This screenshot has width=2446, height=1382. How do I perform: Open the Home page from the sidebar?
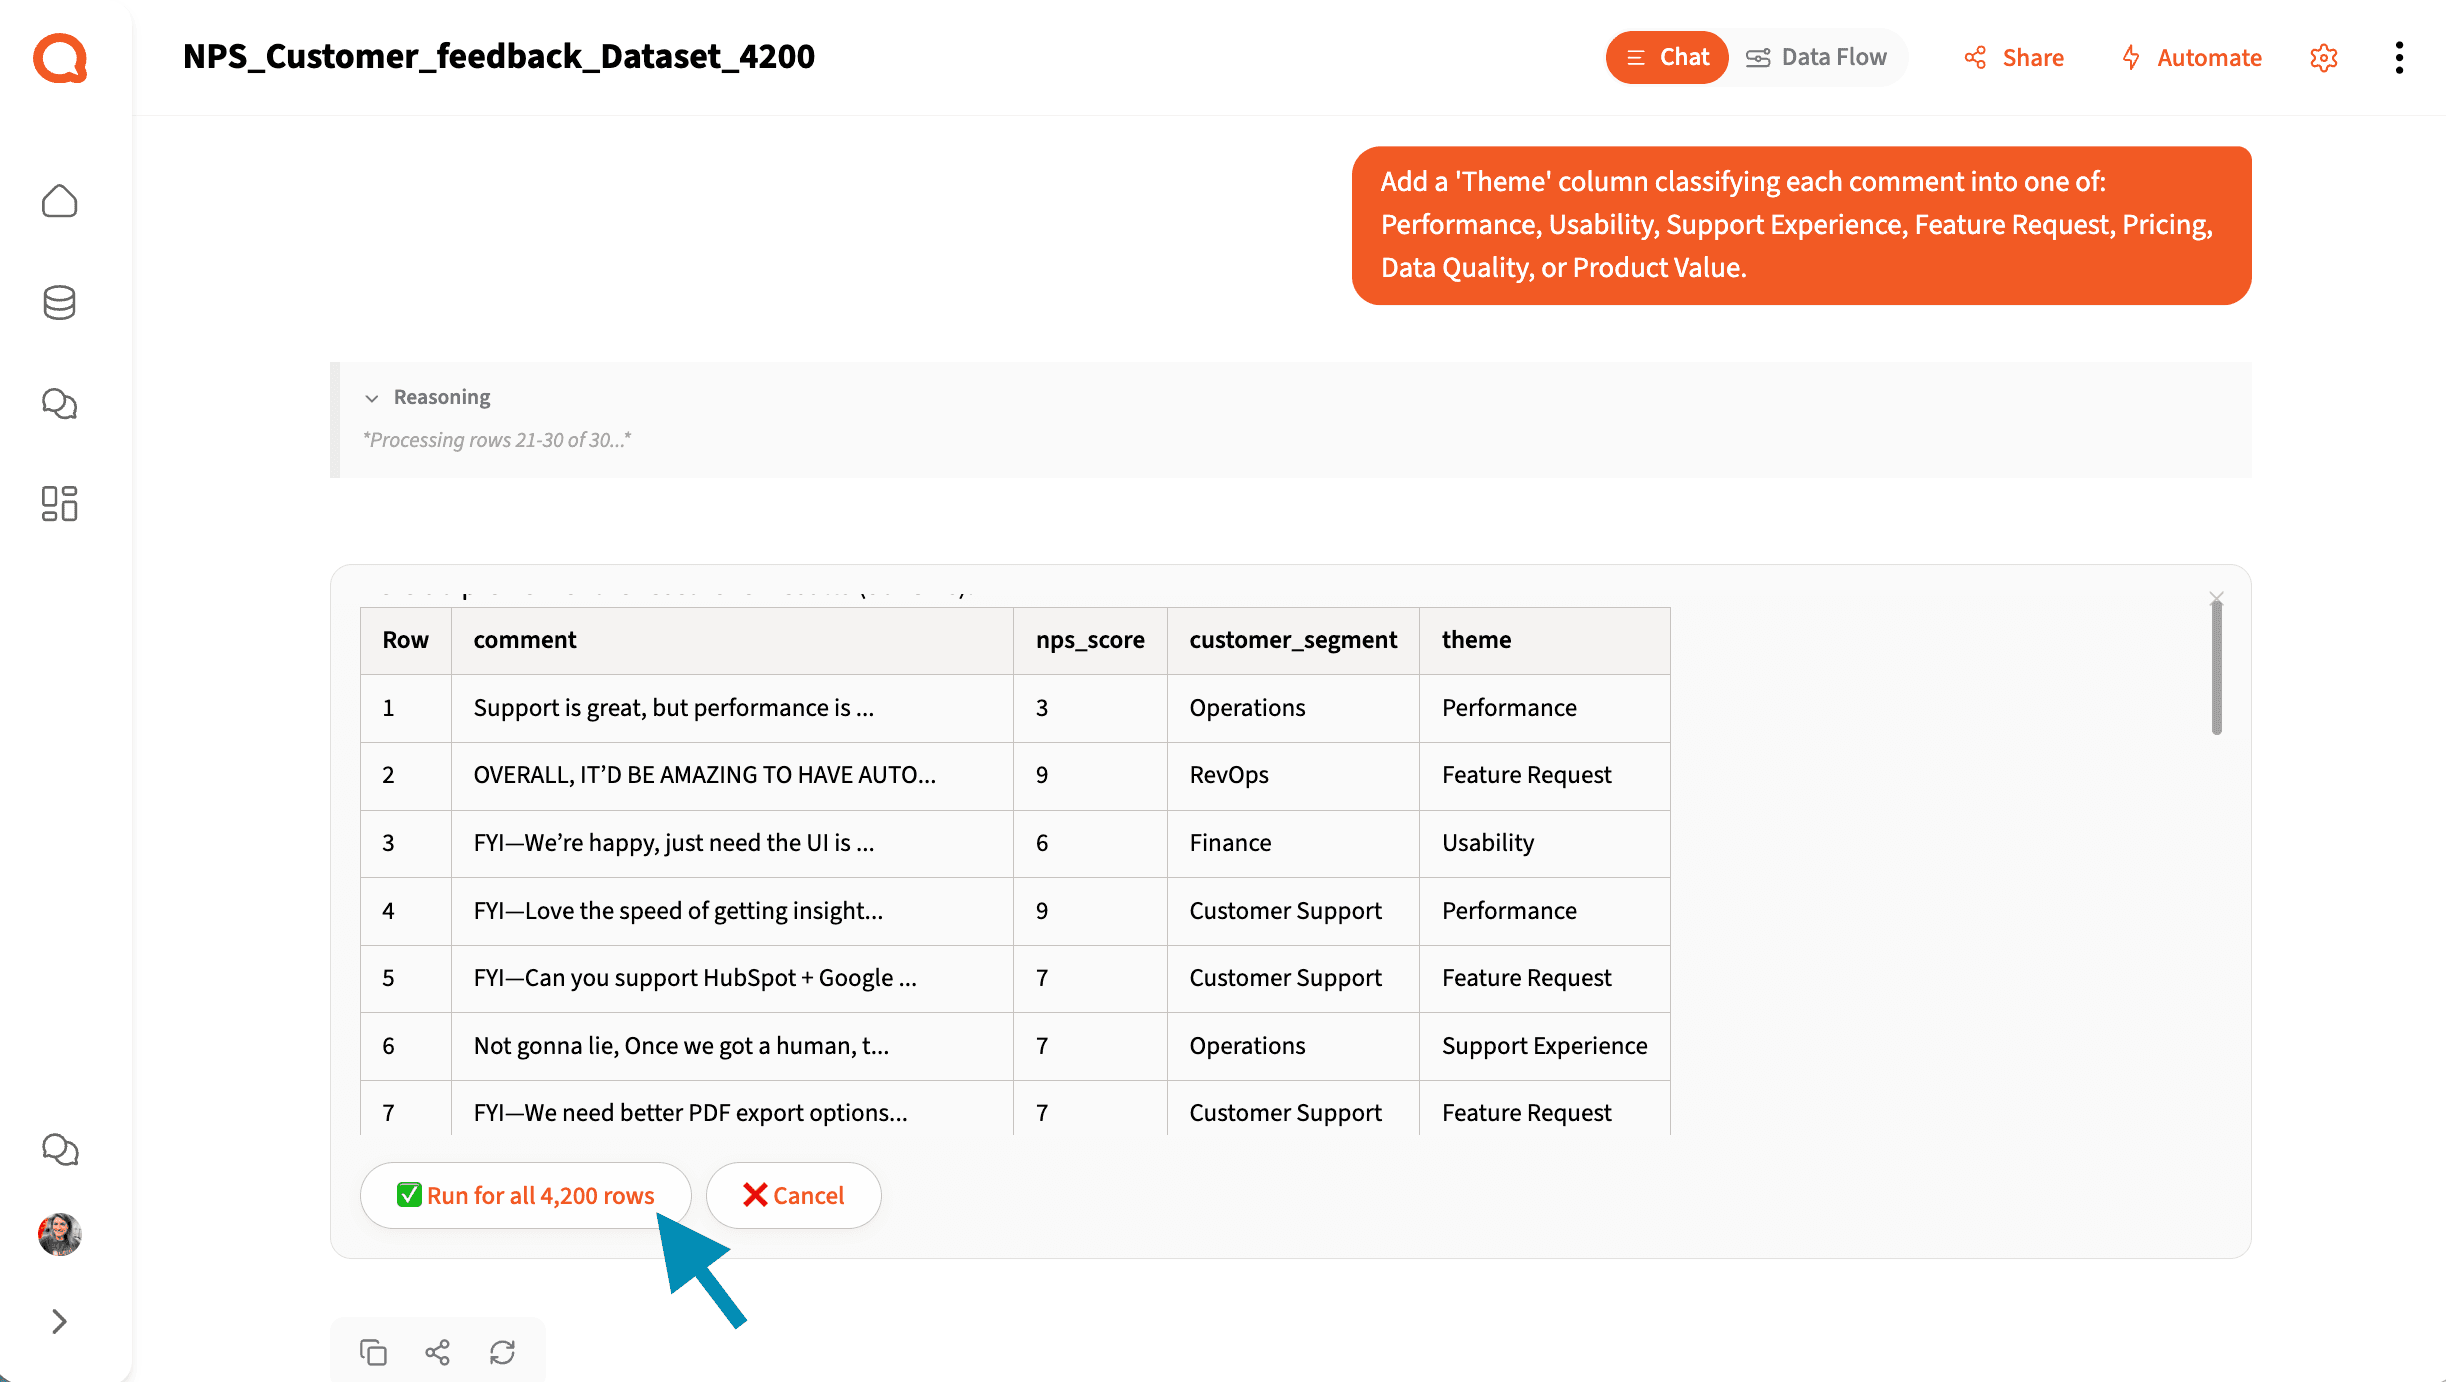[x=59, y=201]
